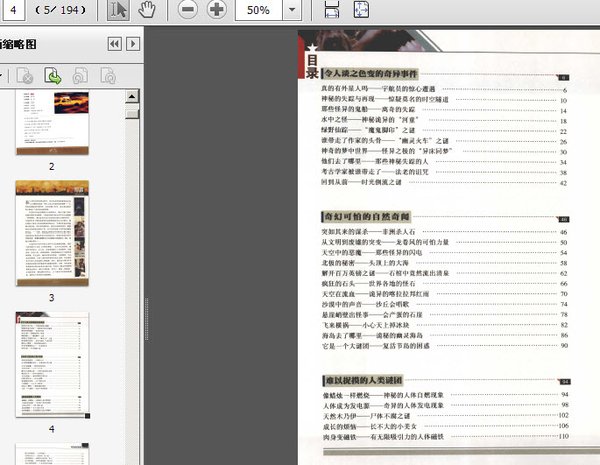
Task: Click the "(5/194)" page count text
Action: 60,10
